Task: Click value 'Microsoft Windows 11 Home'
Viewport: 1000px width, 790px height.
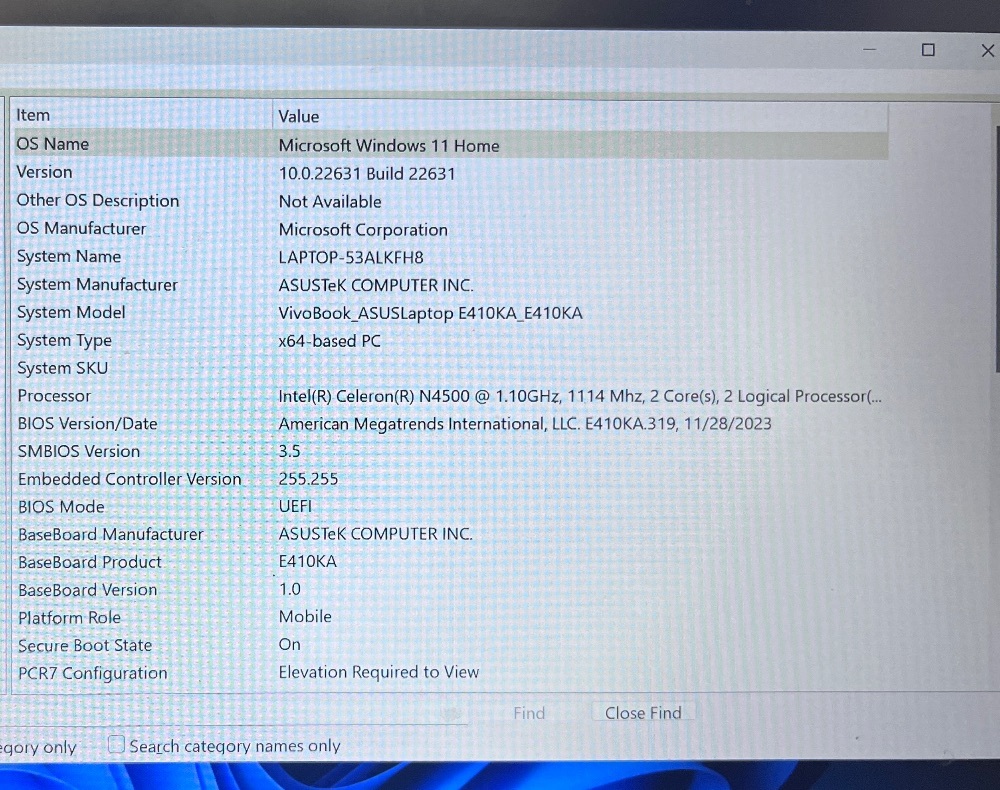Action: (389, 146)
